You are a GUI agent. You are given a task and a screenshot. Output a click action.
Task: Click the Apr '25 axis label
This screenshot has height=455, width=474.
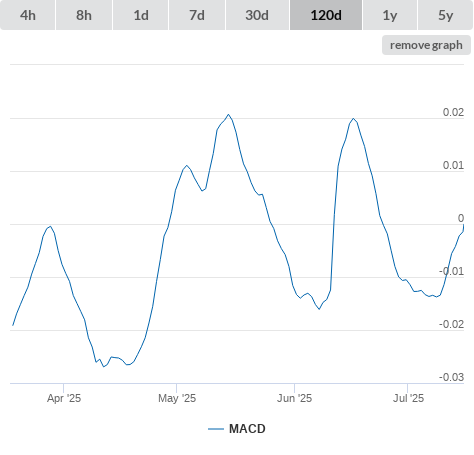(64, 398)
